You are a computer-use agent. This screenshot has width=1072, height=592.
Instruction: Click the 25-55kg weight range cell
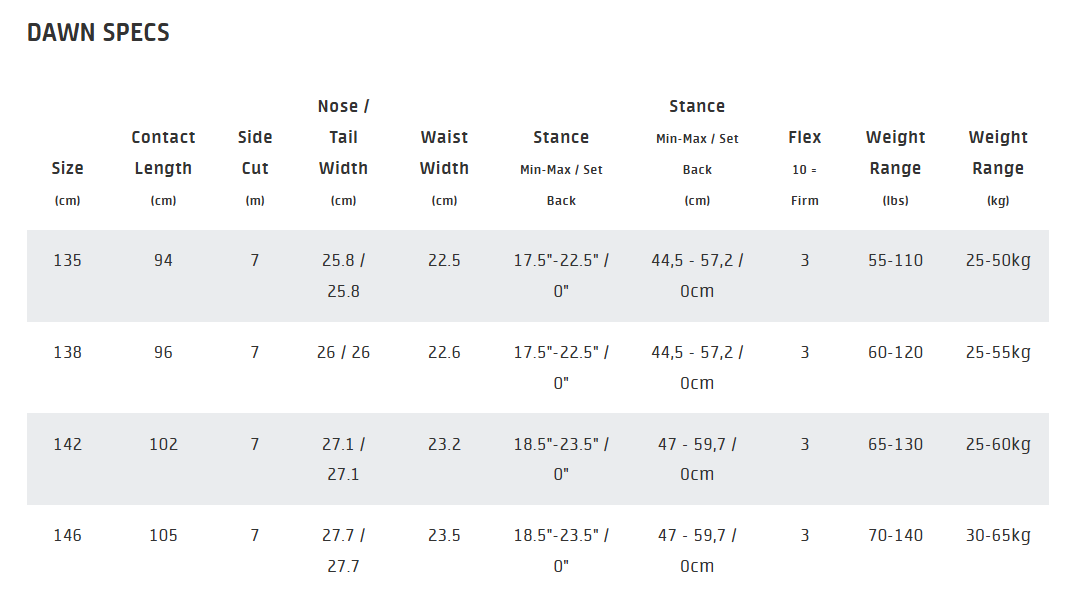998,353
